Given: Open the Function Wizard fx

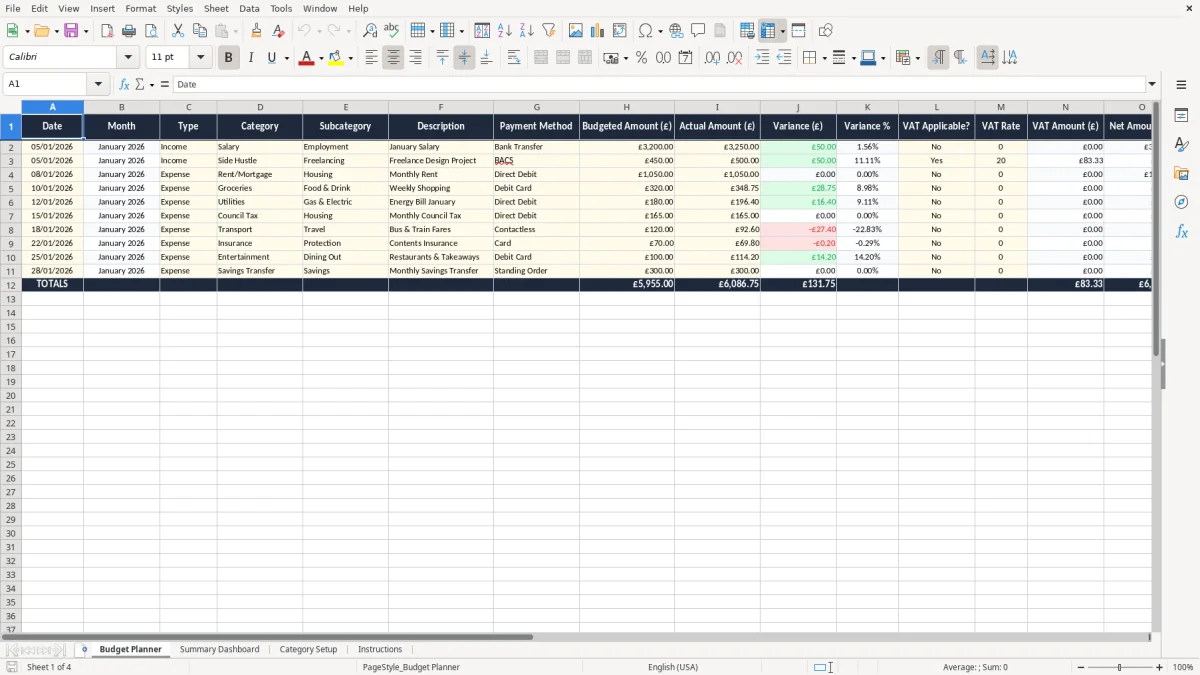Looking at the screenshot, I should (x=124, y=85).
